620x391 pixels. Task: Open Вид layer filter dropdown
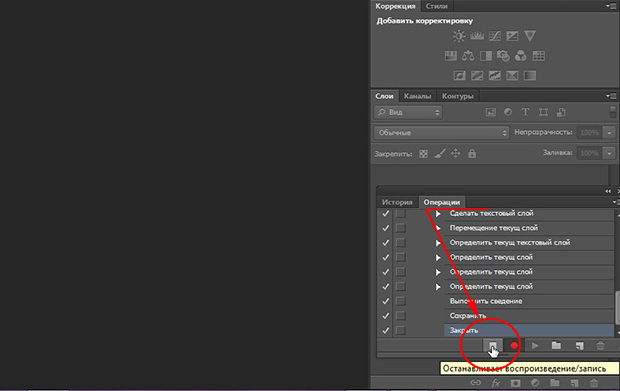pyautogui.click(x=408, y=112)
